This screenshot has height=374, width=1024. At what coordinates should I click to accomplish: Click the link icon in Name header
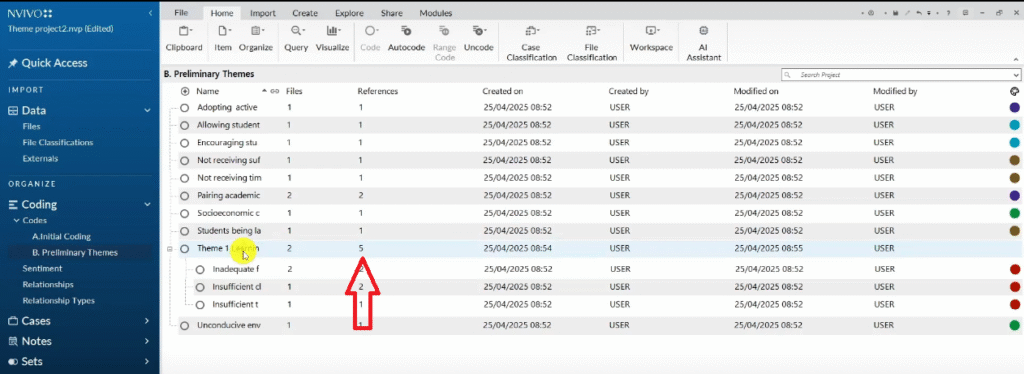[x=275, y=91]
